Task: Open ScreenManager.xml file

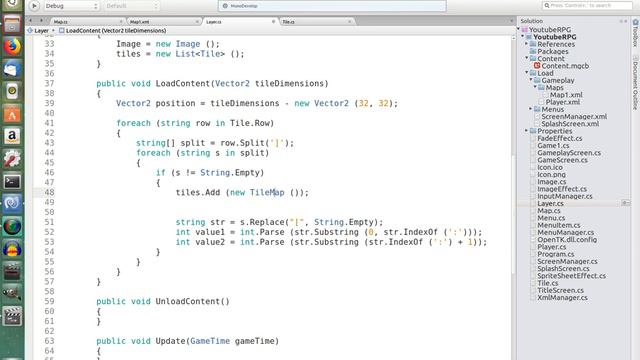Action: (x=574, y=116)
